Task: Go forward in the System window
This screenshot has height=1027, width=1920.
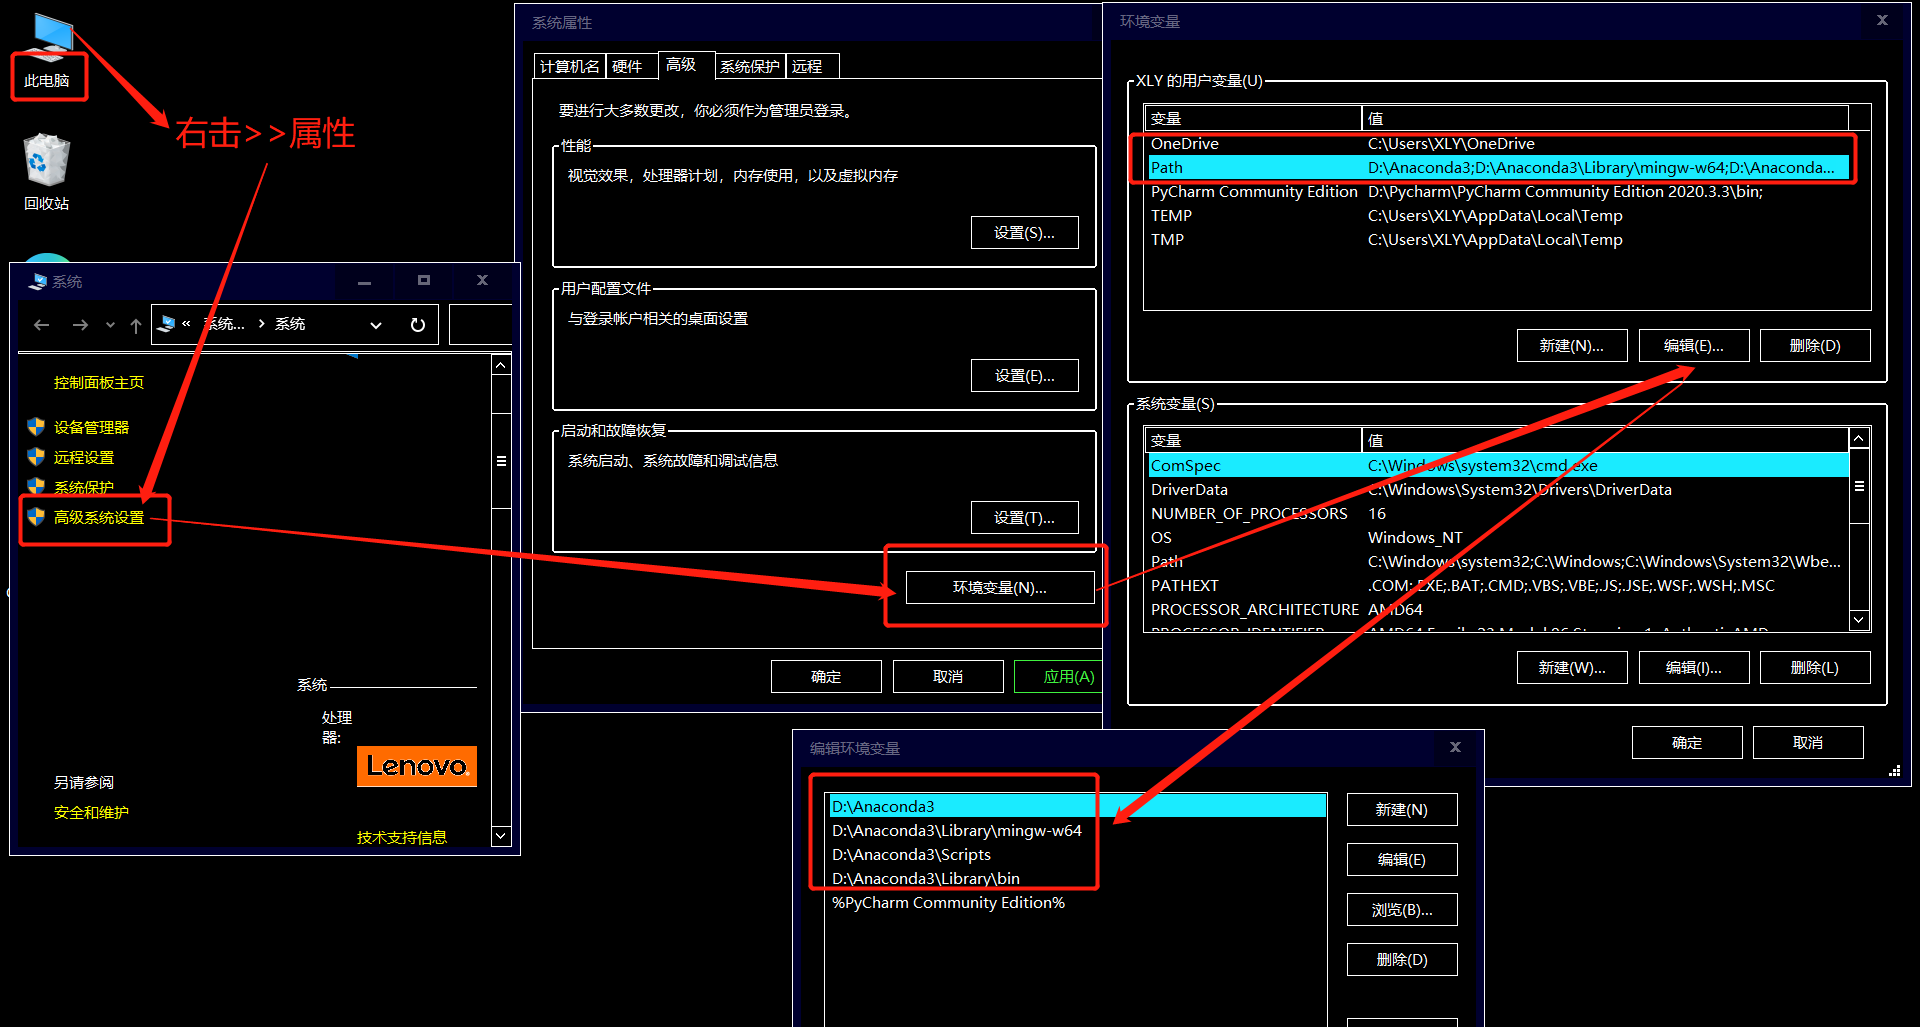Action: click(80, 325)
